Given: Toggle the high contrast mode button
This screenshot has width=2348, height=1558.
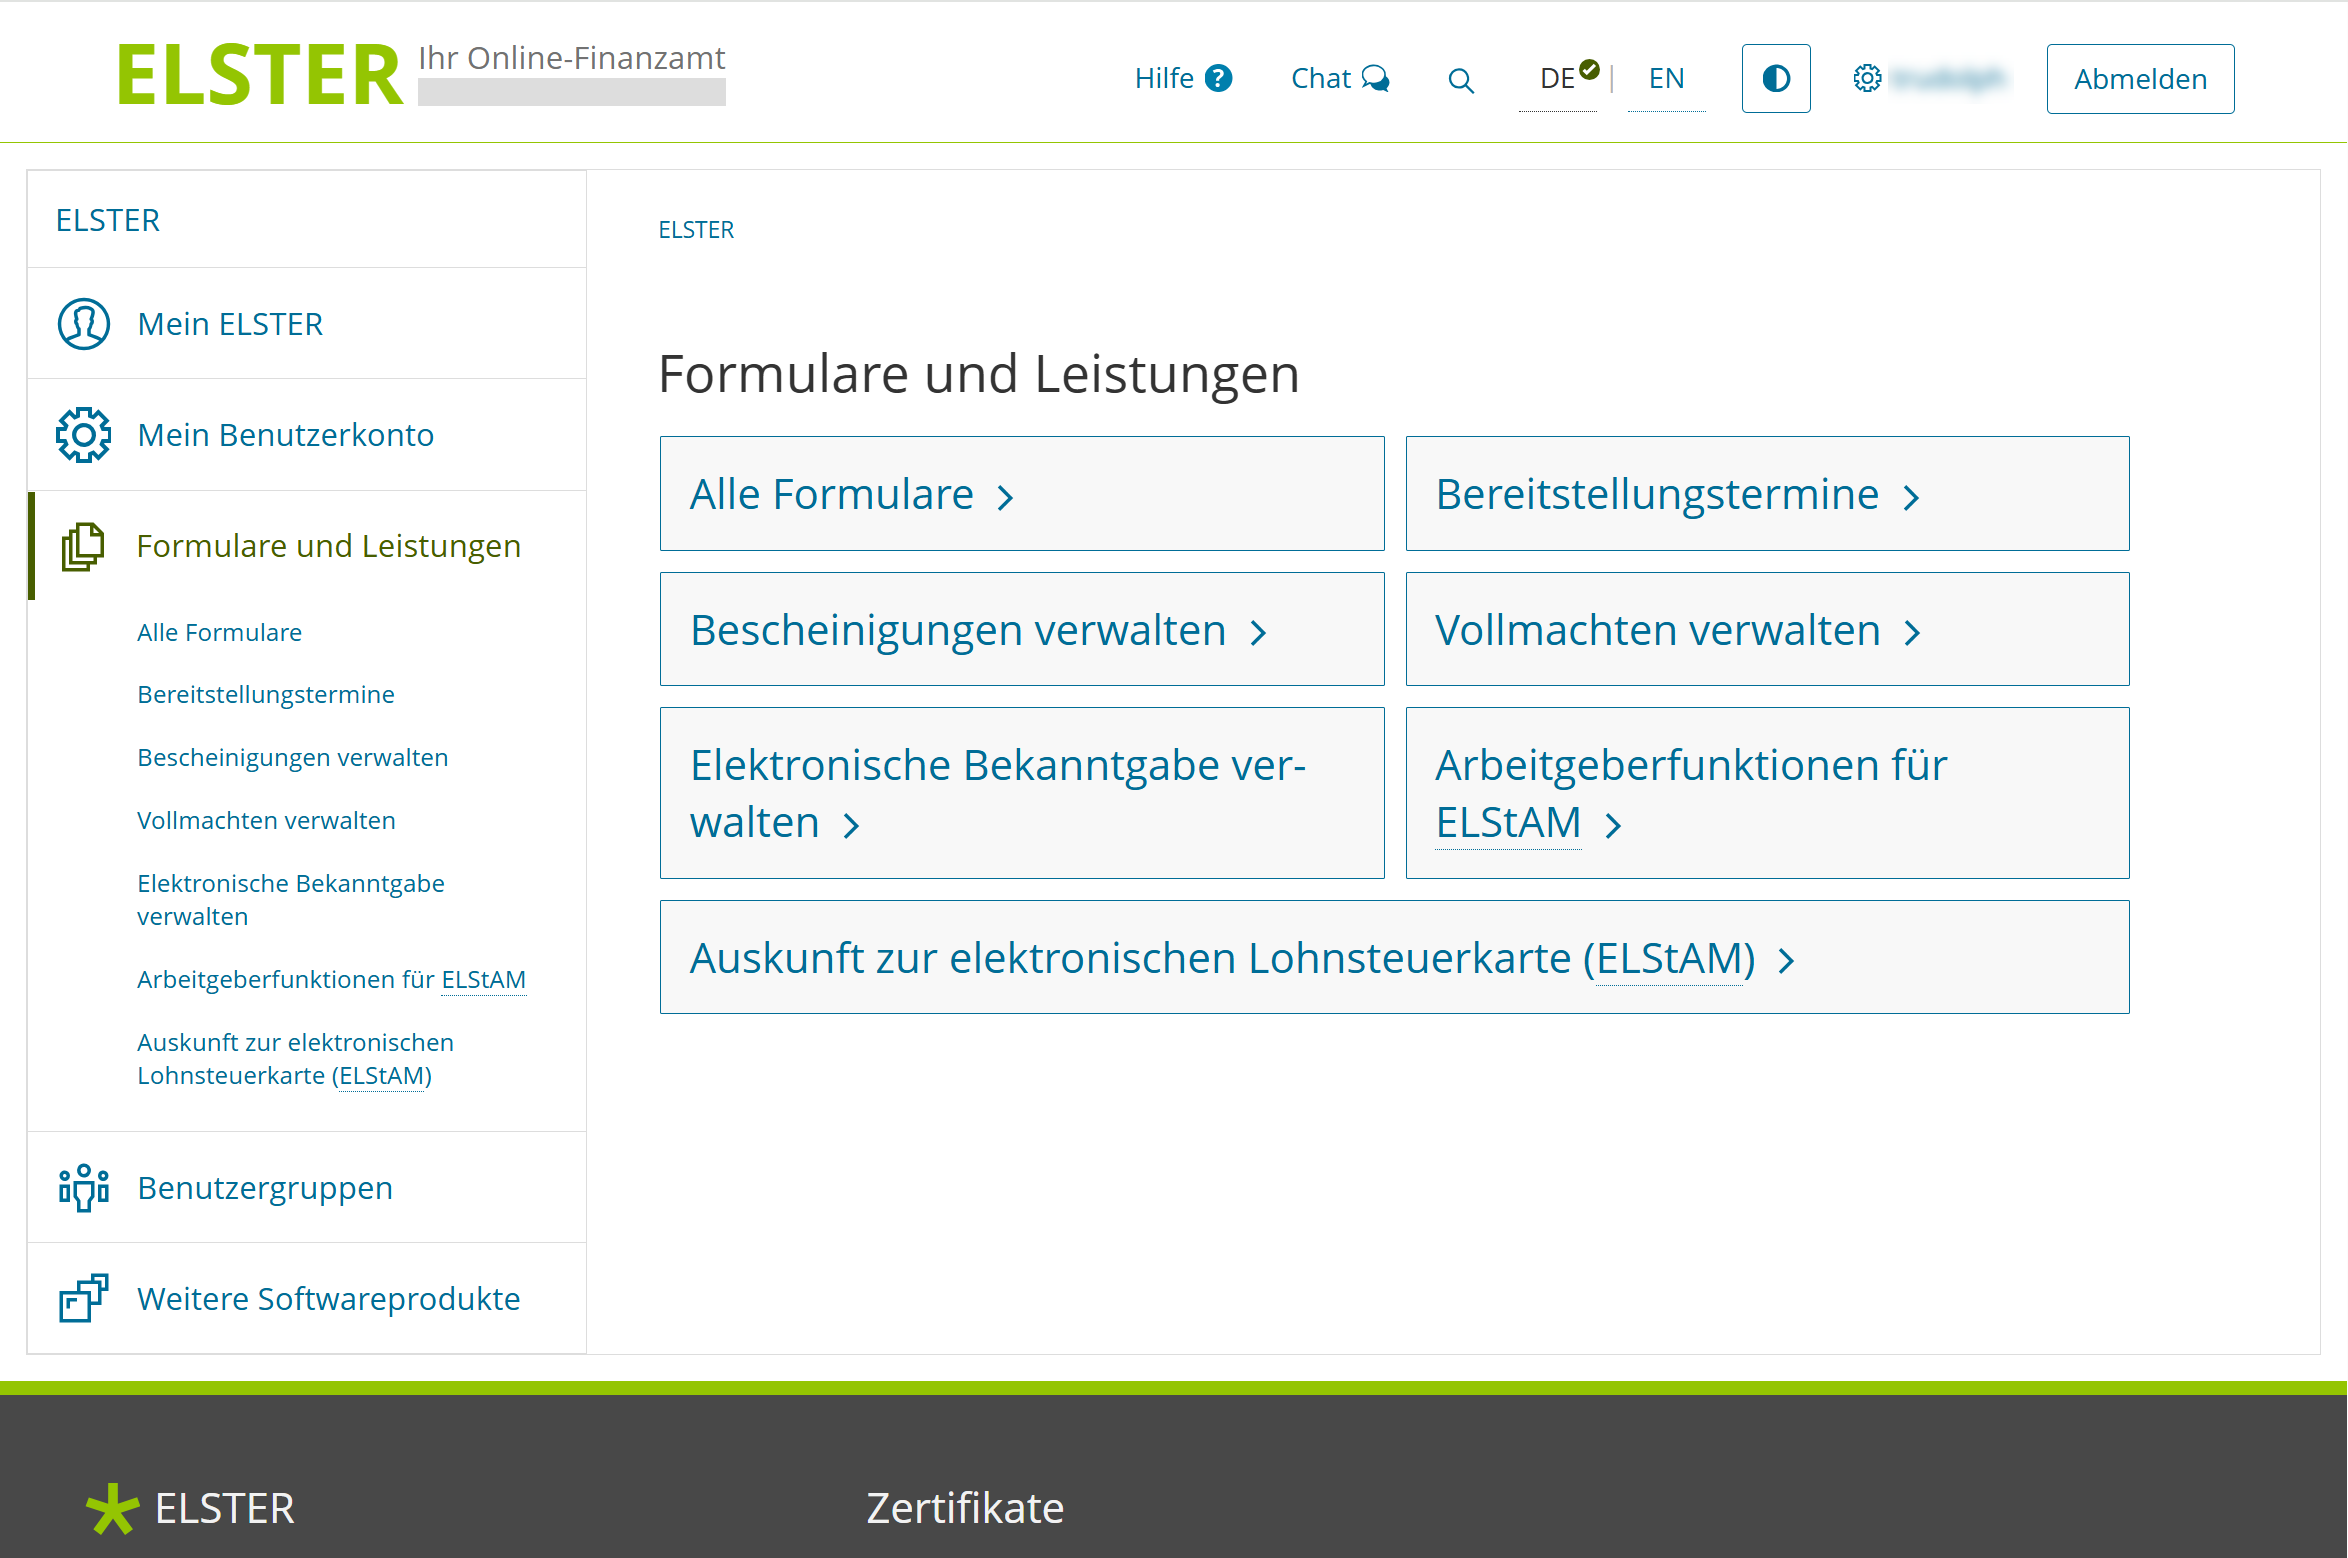Looking at the screenshot, I should point(1776,78).
